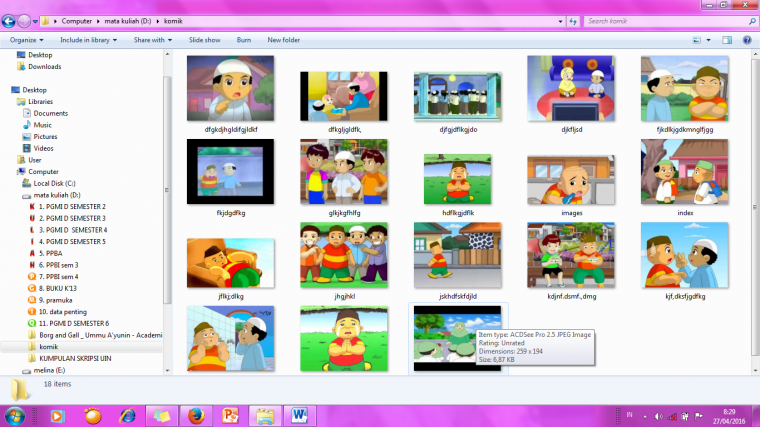This screenshot has height=427, width=760.
Task: Click Computer in address breadcrumb
Action: pyautogui.click(x=77, y=21)
